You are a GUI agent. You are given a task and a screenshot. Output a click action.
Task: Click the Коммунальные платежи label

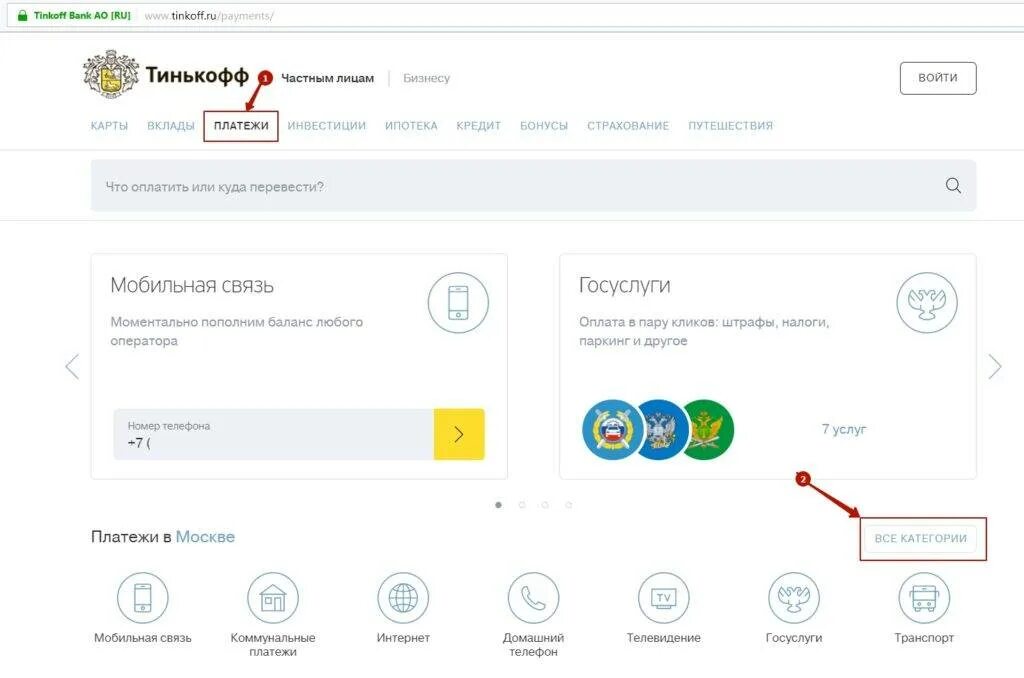click(x=272, y=645)
